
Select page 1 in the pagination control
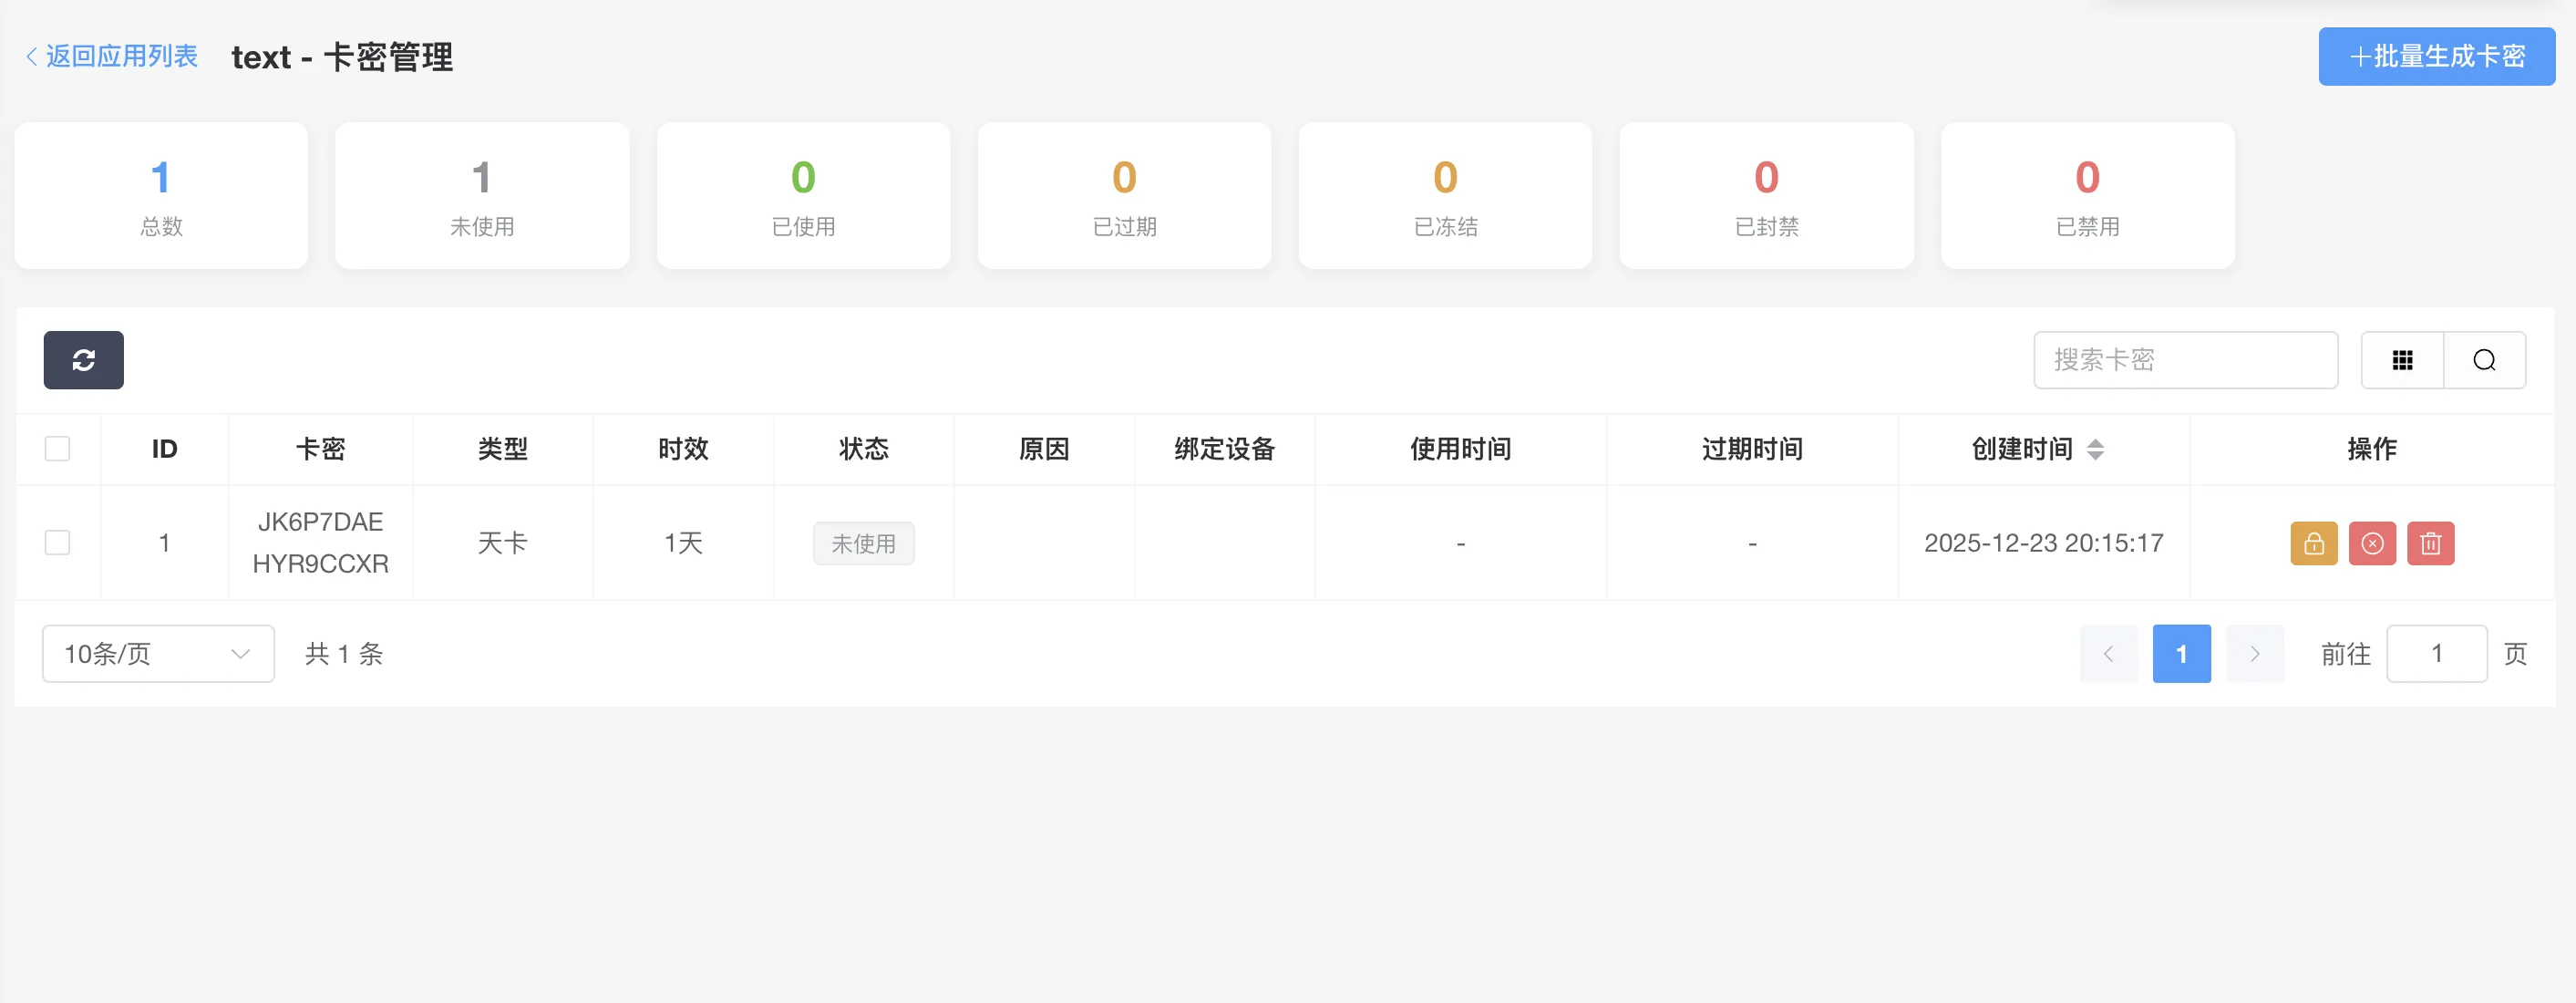[2181, 653]
